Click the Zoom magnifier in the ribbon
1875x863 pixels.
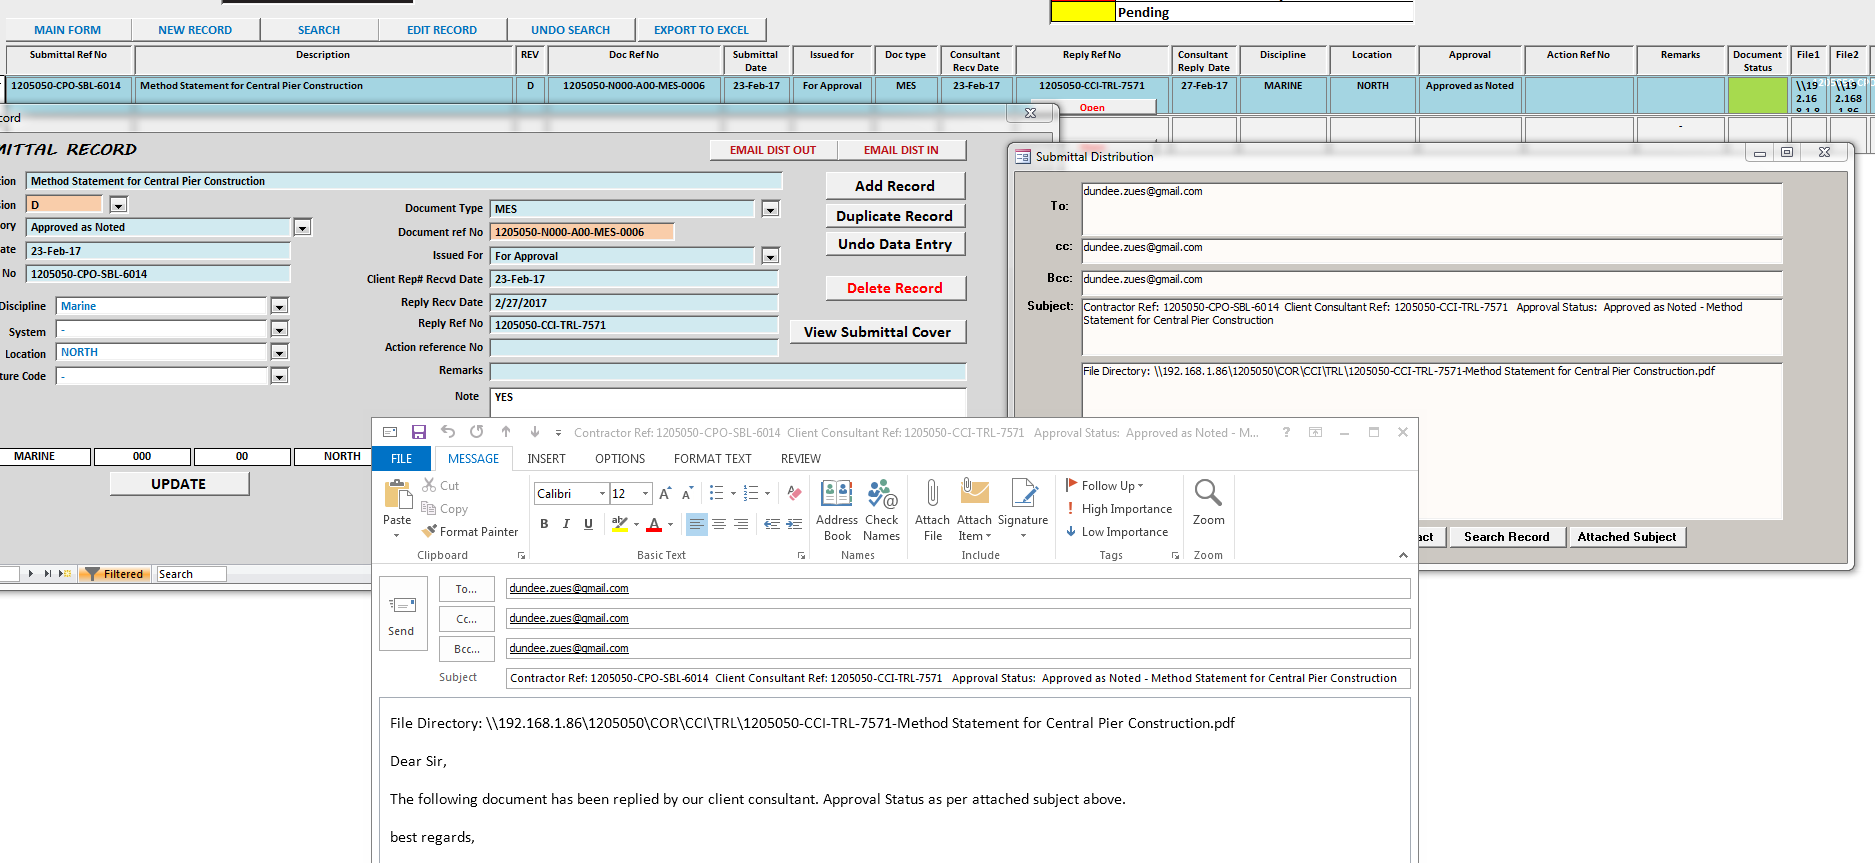point(1208,502)
